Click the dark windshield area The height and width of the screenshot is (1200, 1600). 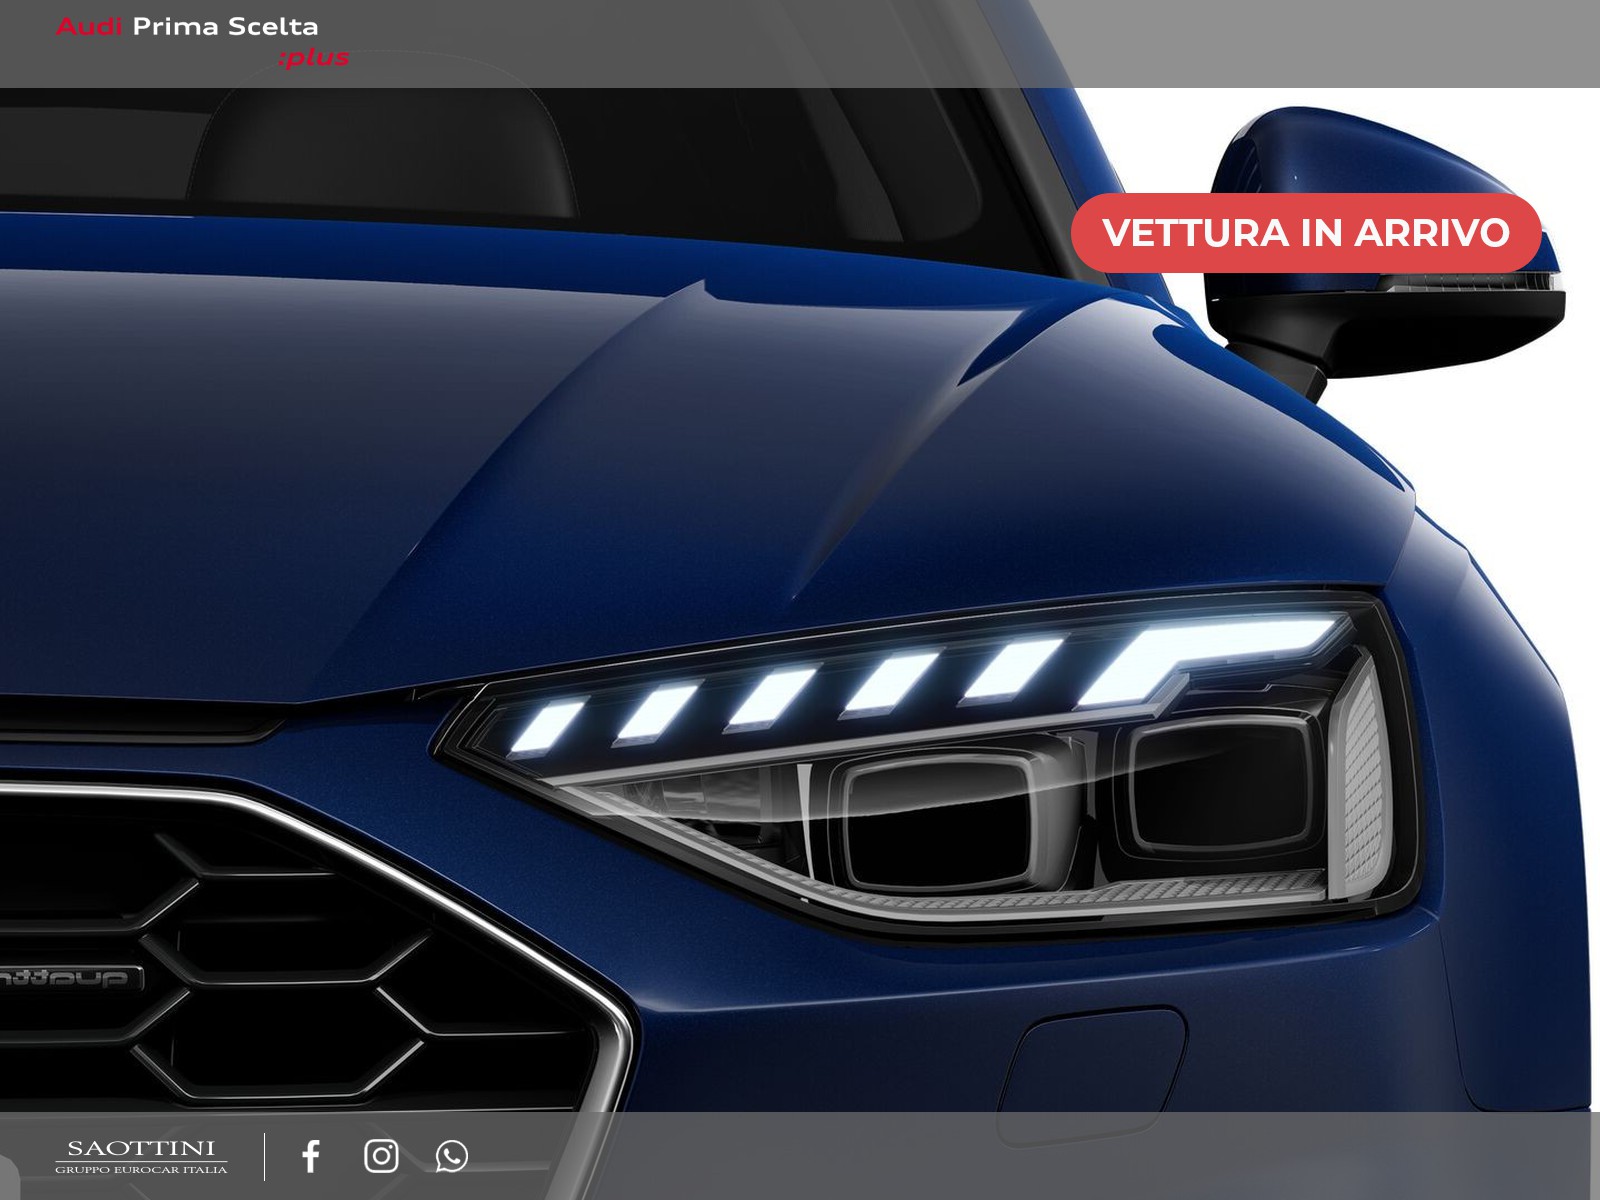[500, 150]
